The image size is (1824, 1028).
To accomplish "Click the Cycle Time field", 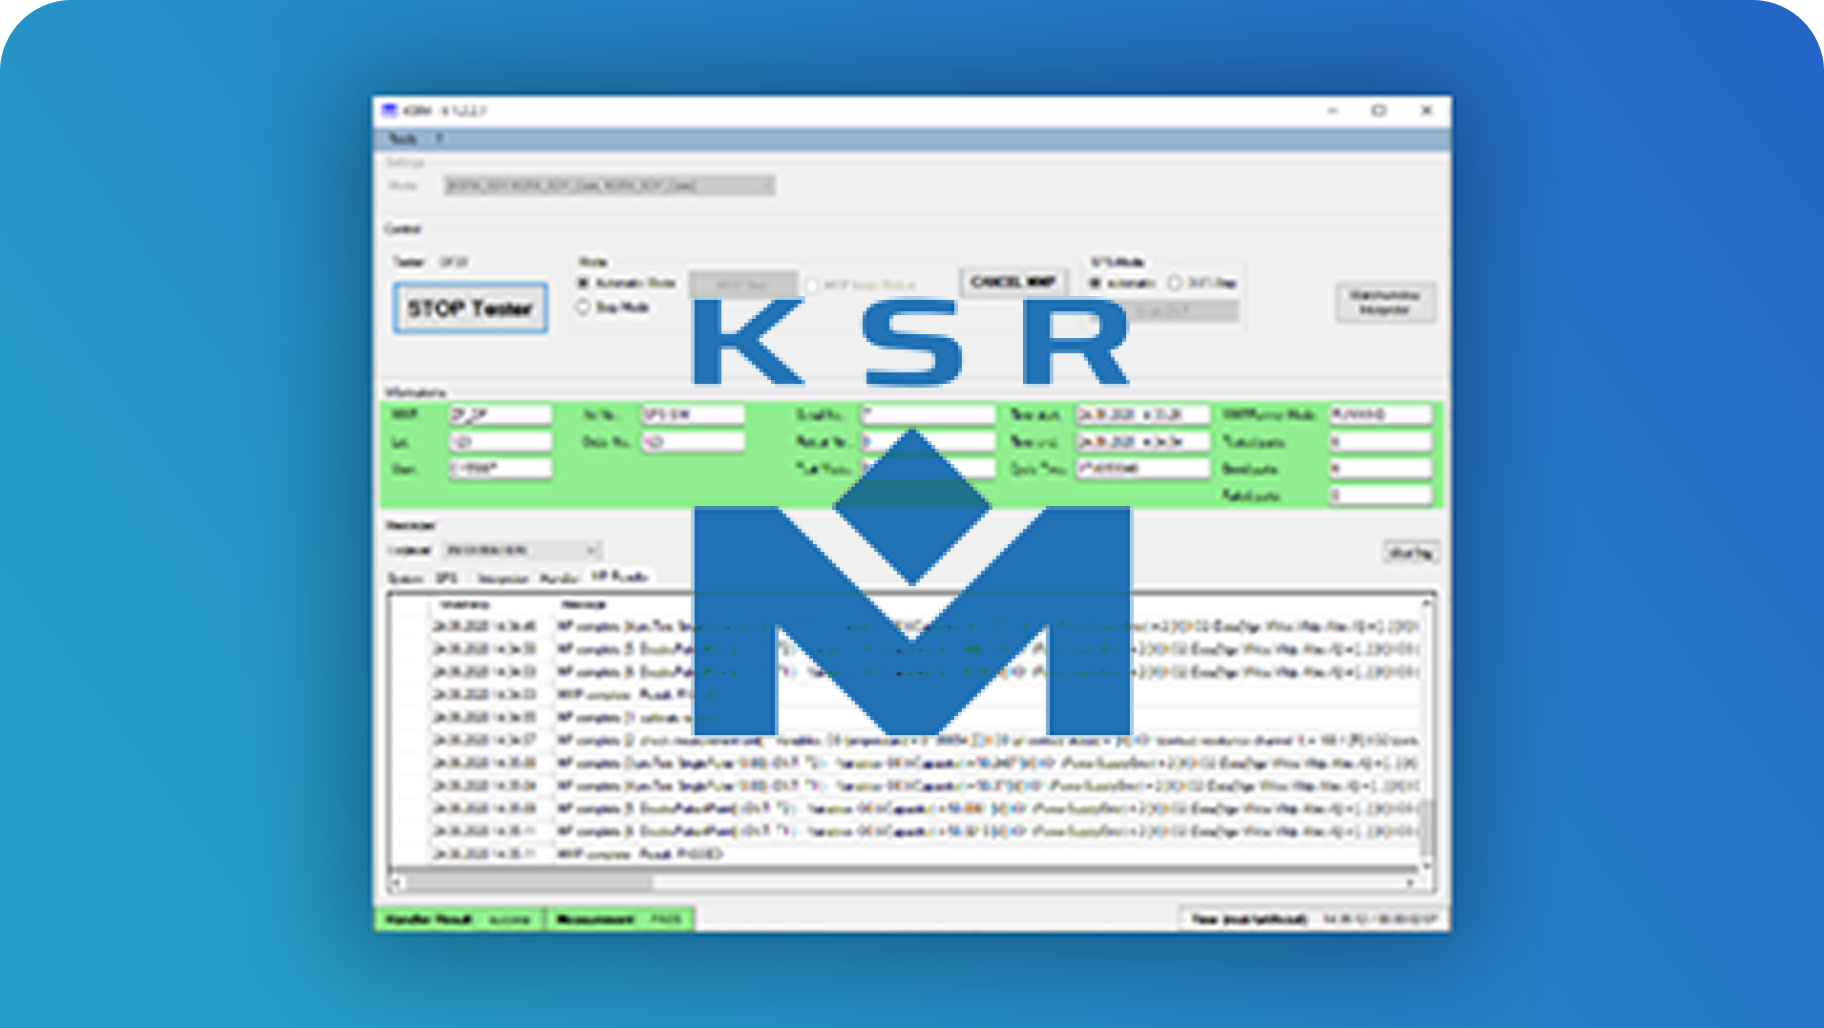I will [1142, 468].
